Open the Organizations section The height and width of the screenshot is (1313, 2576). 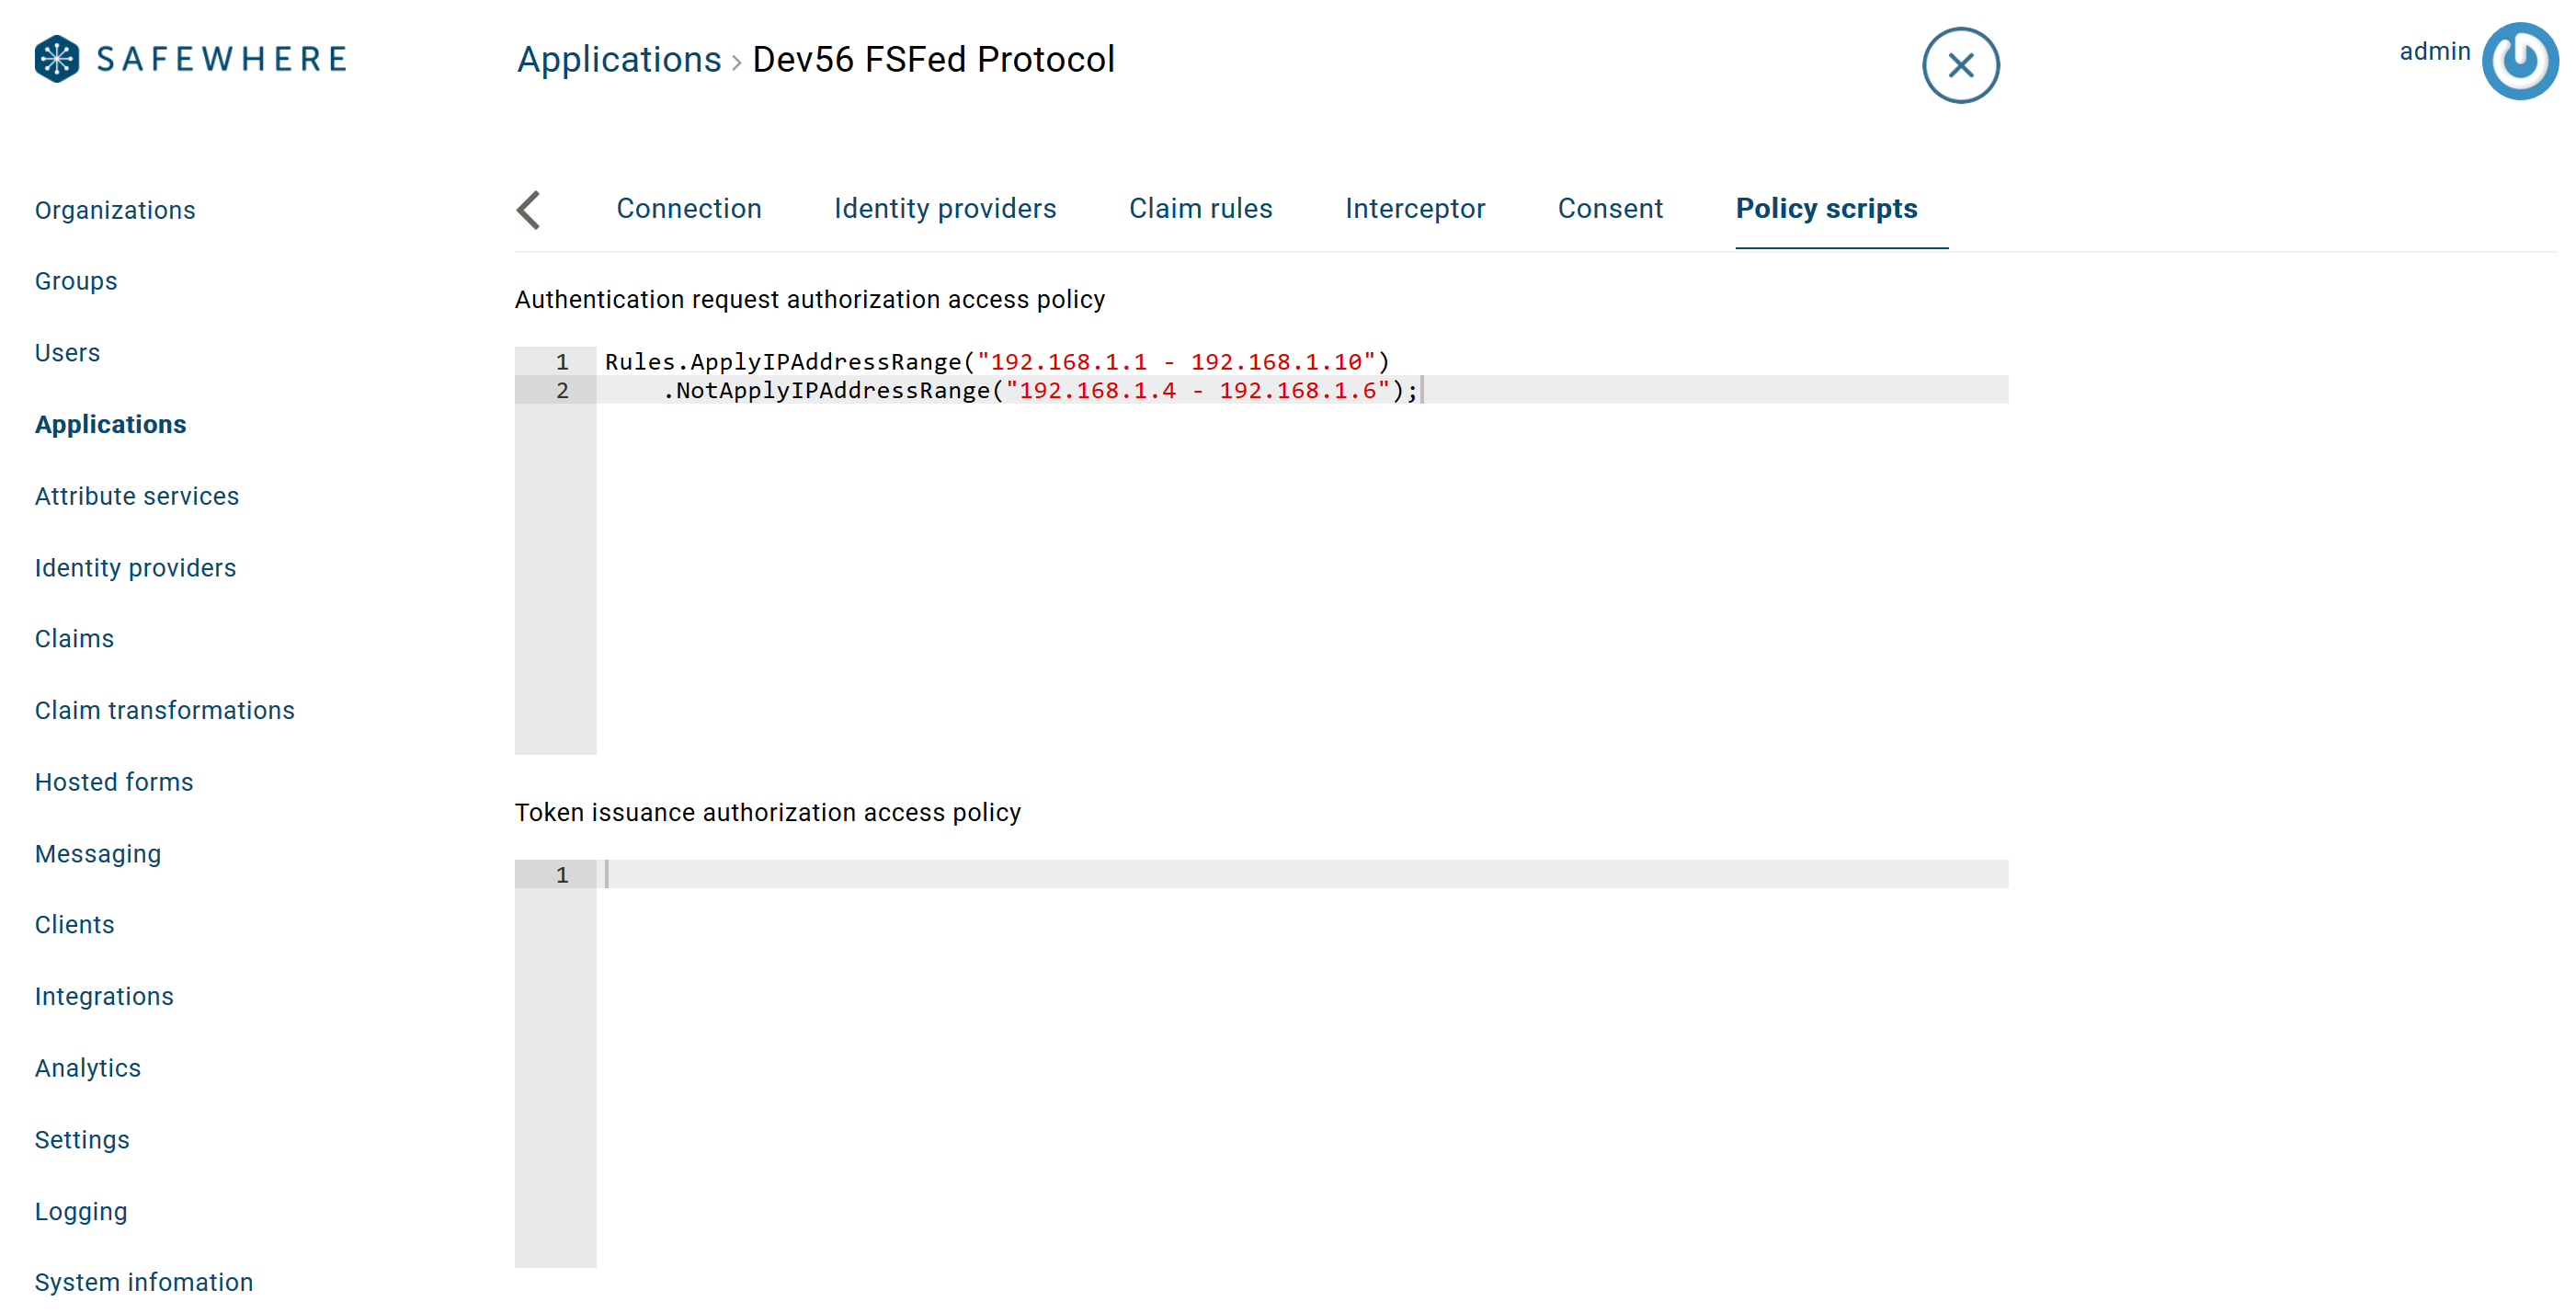coord(116,210)
